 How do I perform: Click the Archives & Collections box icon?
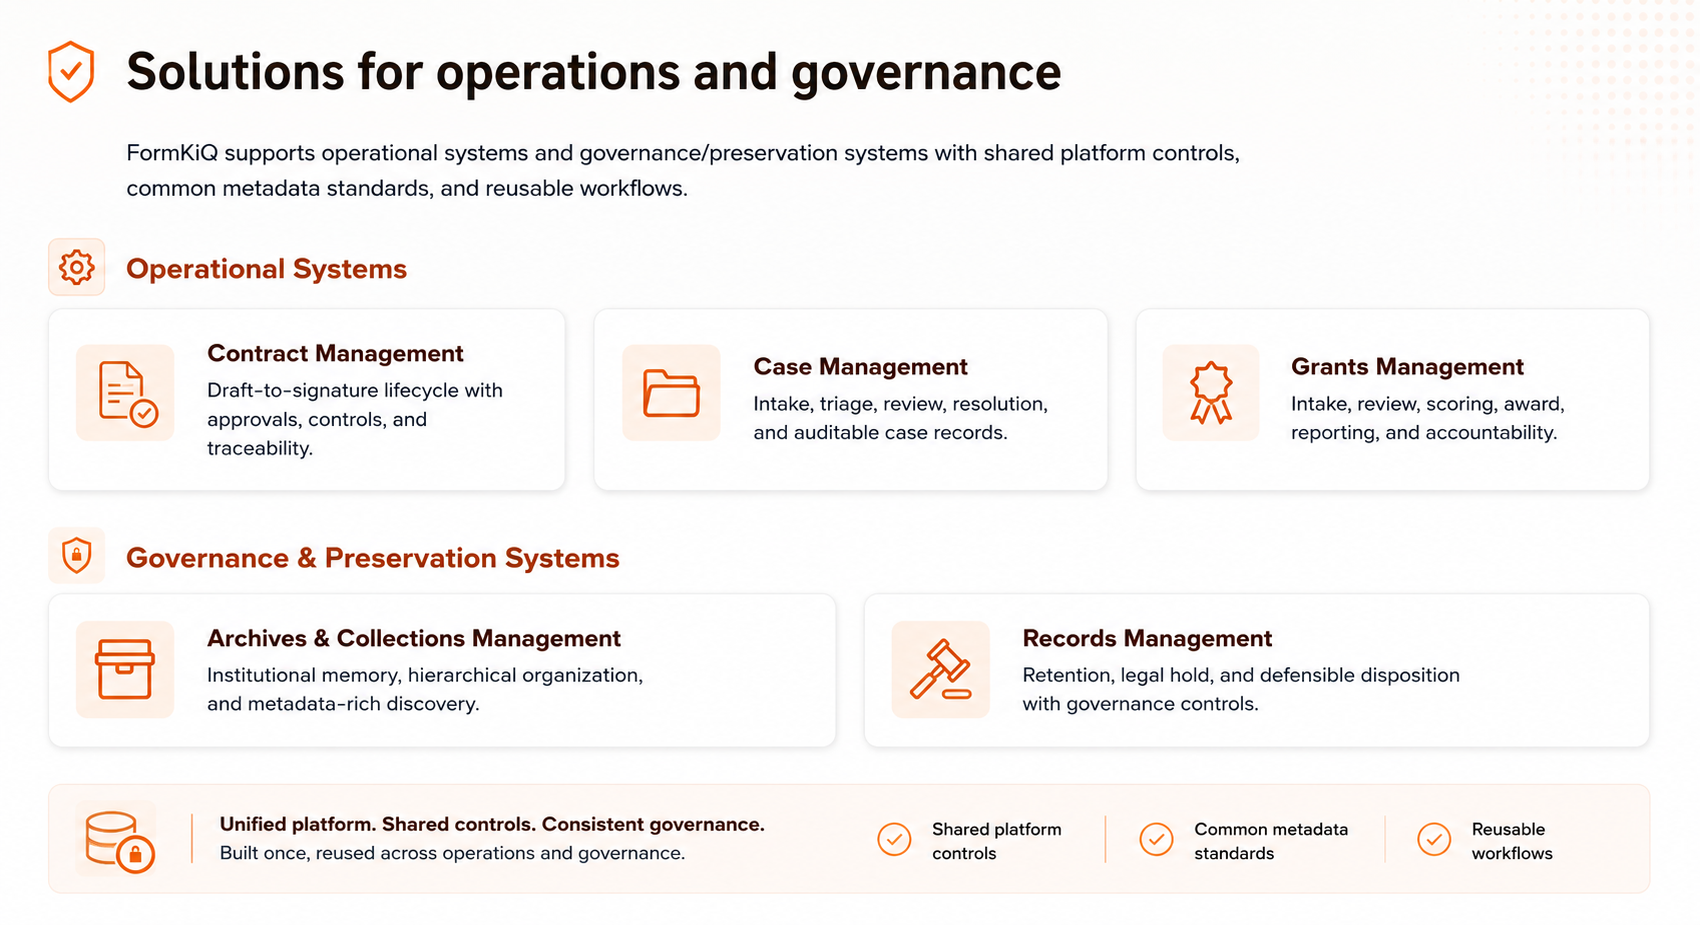coord(125,669)
